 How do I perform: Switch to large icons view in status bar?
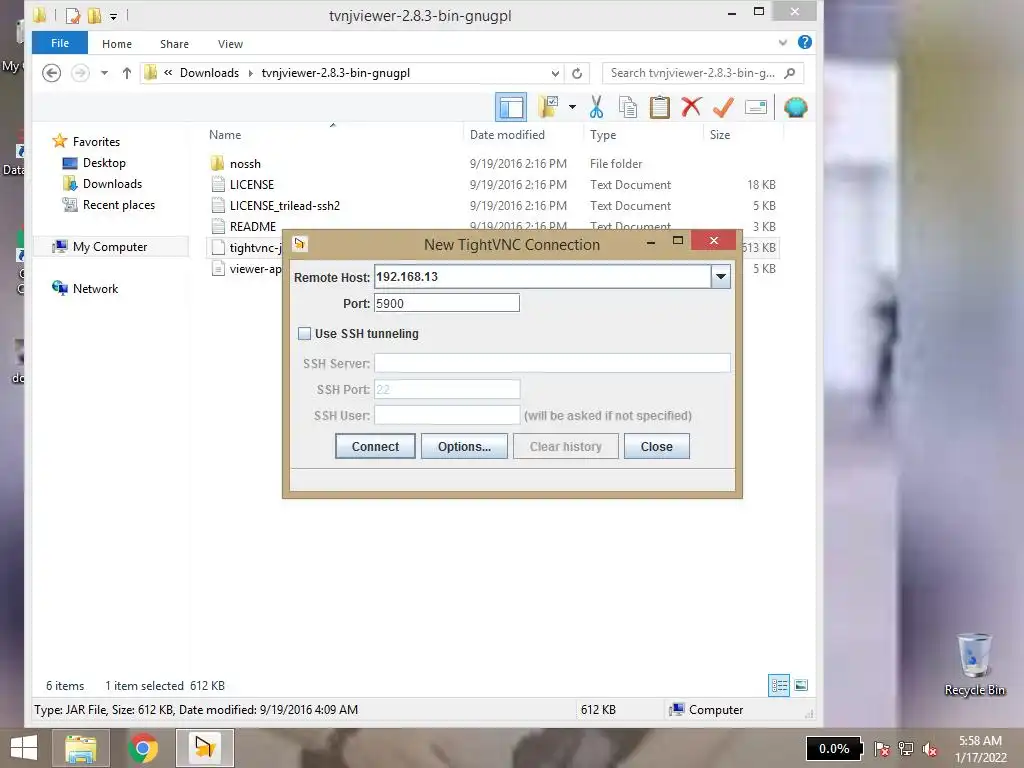tap(801, 685)
